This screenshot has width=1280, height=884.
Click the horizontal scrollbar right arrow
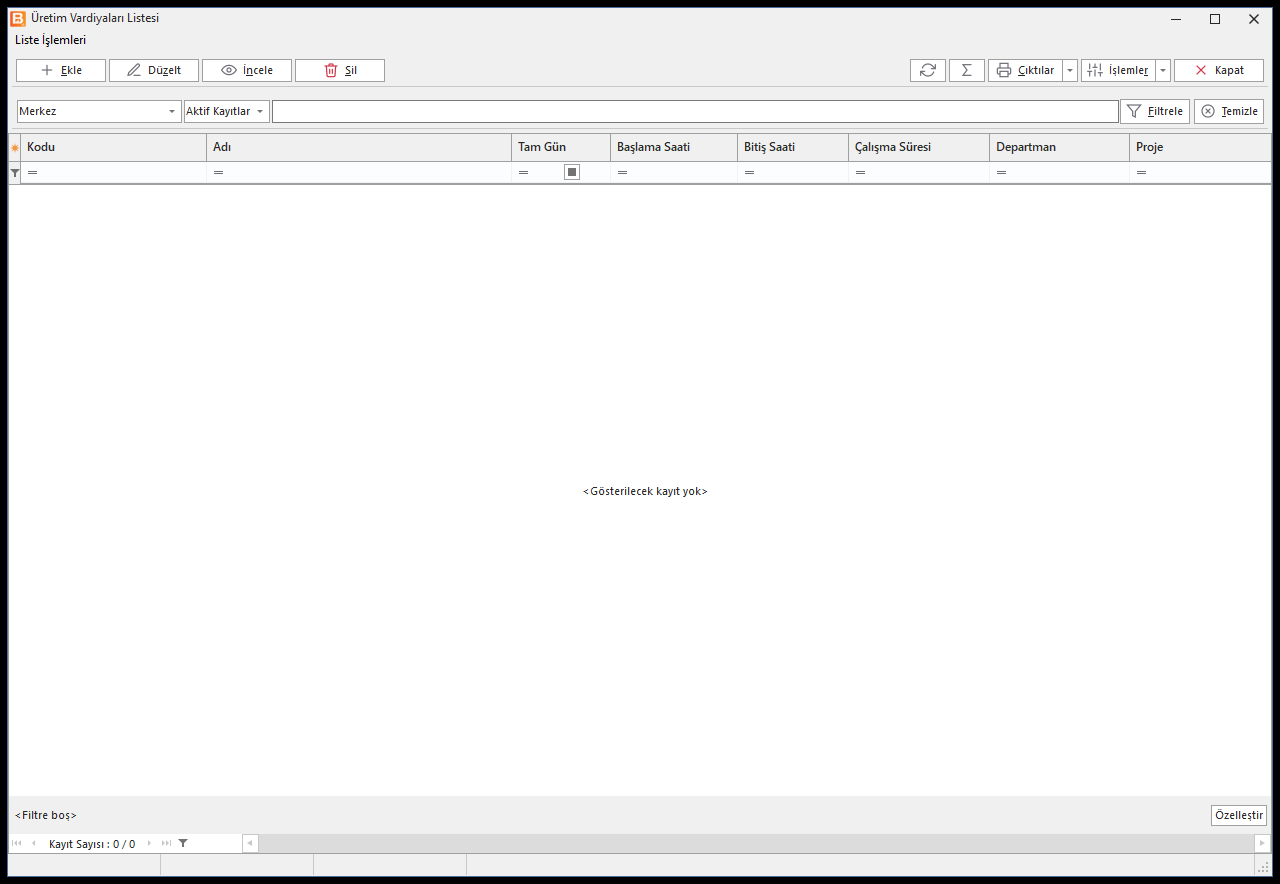pos(1263,843)
